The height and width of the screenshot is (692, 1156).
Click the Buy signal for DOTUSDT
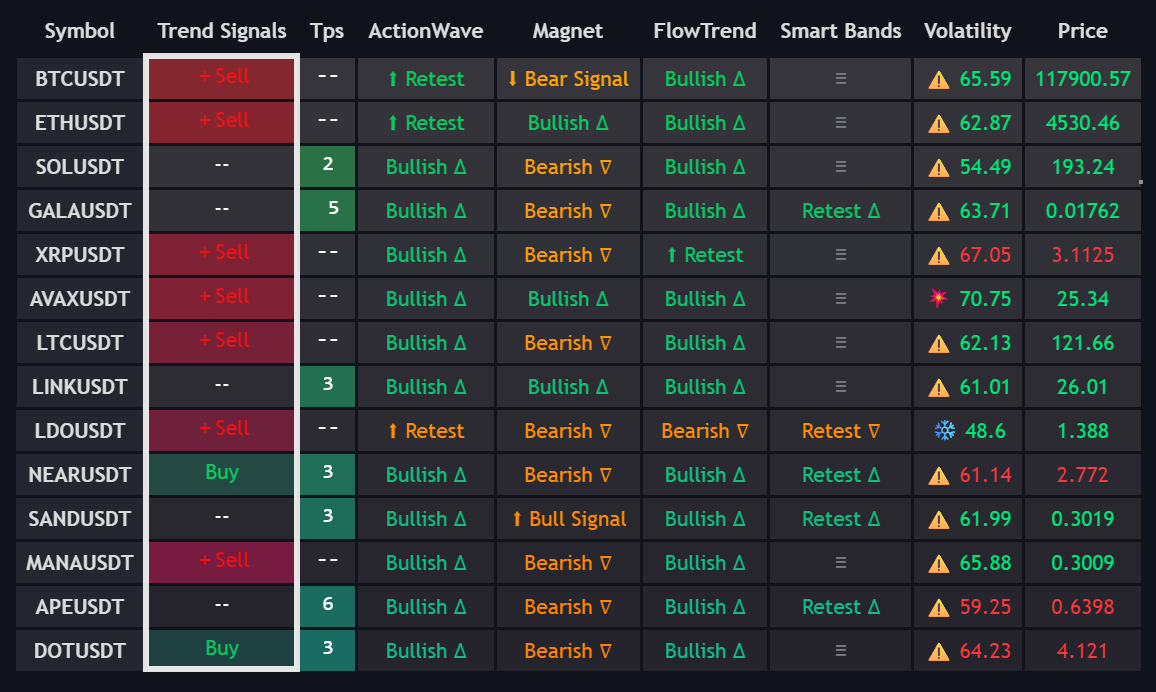222,648
